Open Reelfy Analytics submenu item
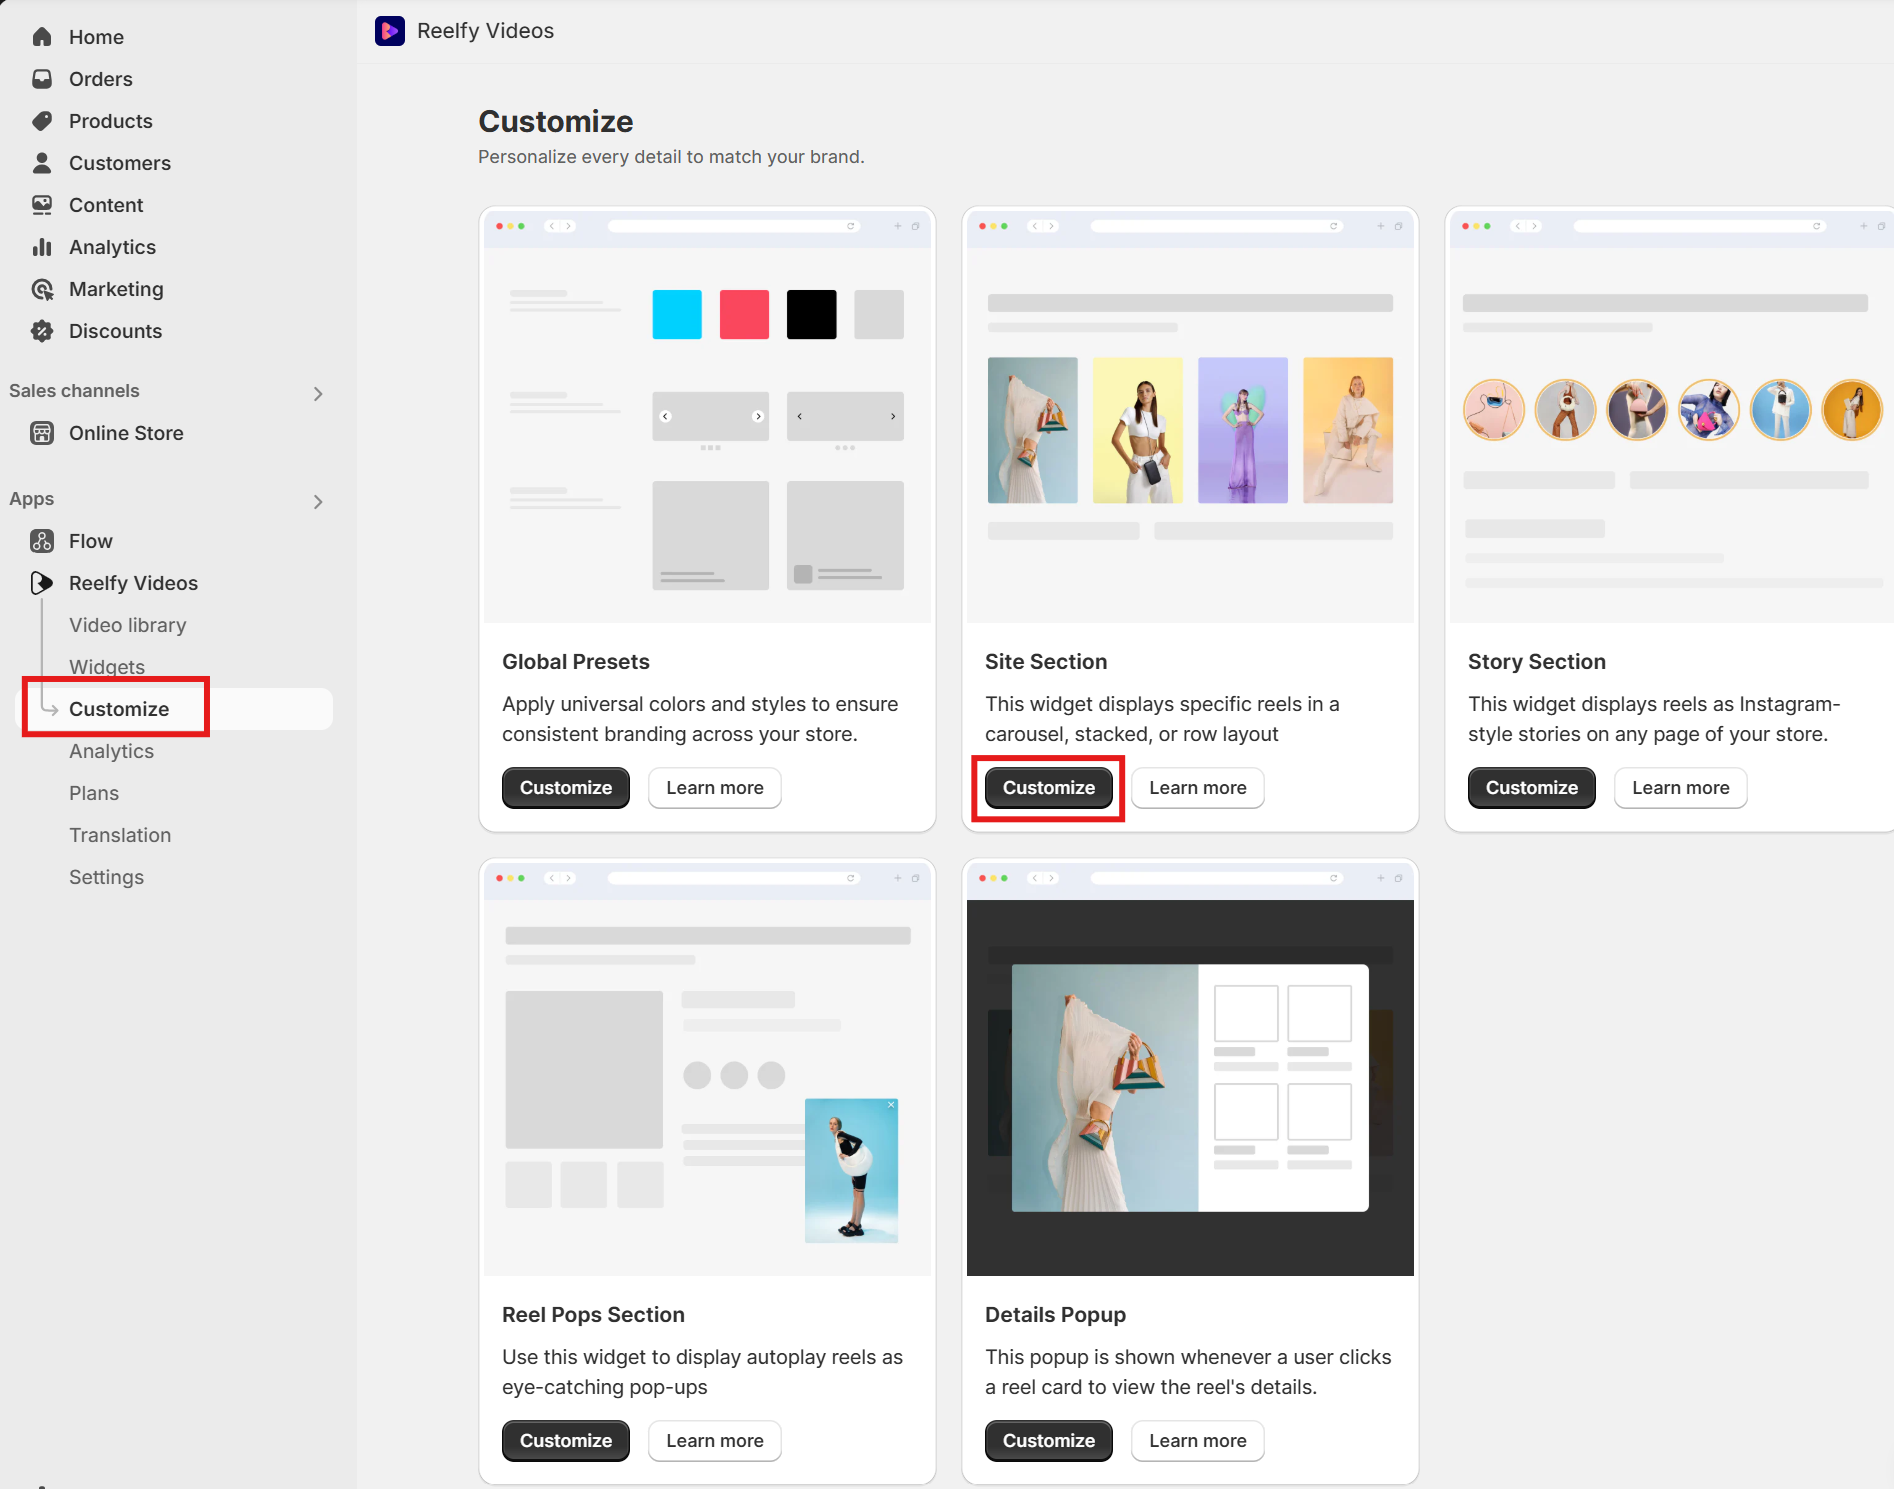 pos(111,751)
